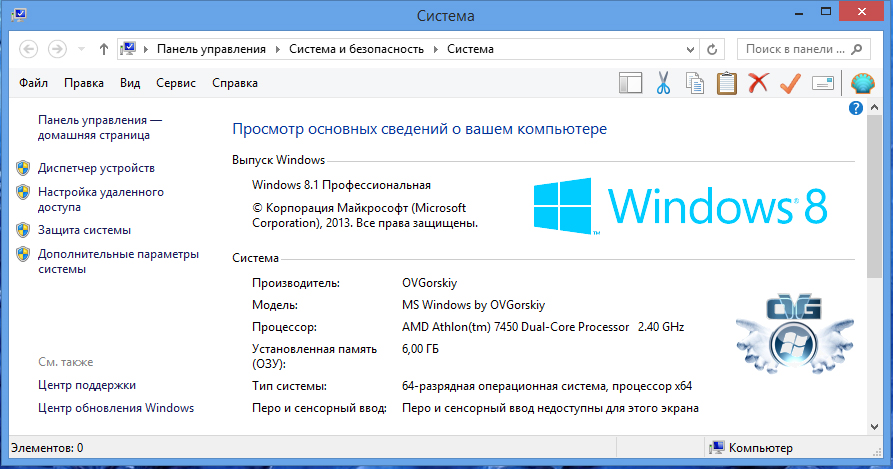Minimize the 'Система' window
This screenshot has width=893, height=469.
point(798,12)
